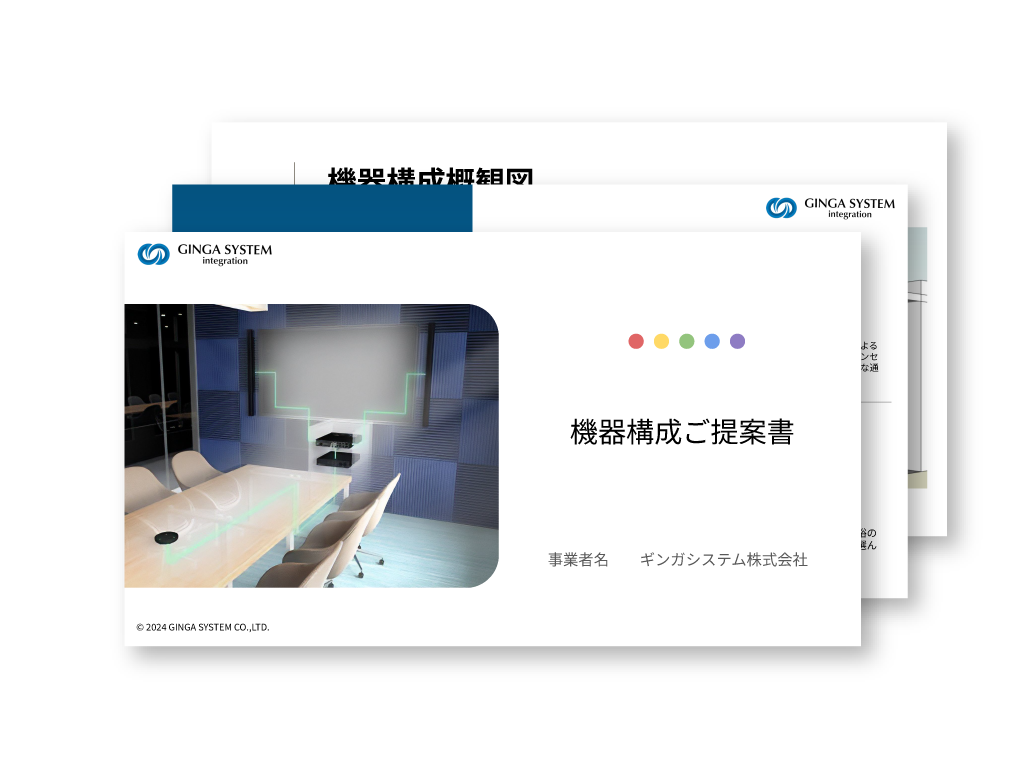This screenshot has width=1034, height=767.
Task: Click the ギンガシステム株式会社 company name
Action: click(x=723, y=560)
